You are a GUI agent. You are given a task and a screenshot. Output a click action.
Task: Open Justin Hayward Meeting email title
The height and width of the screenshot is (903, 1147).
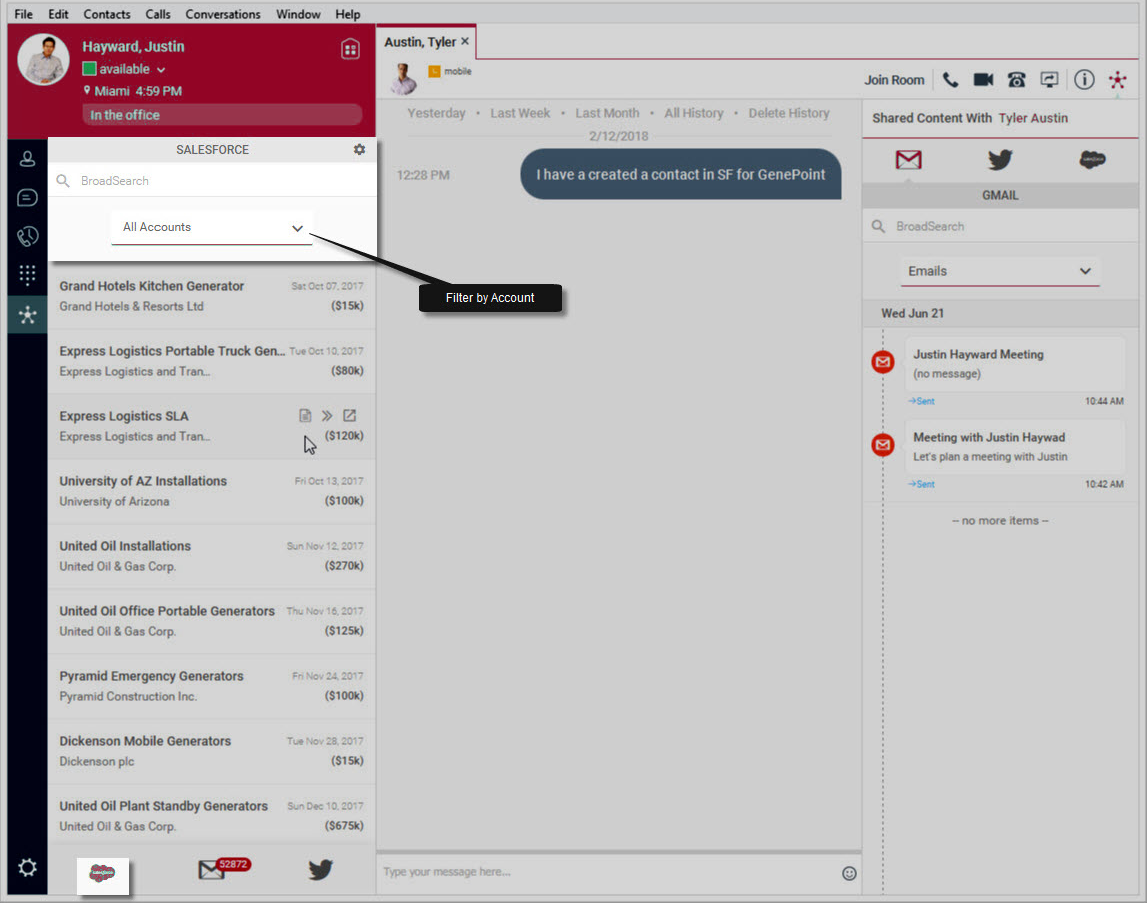[978, 354]
